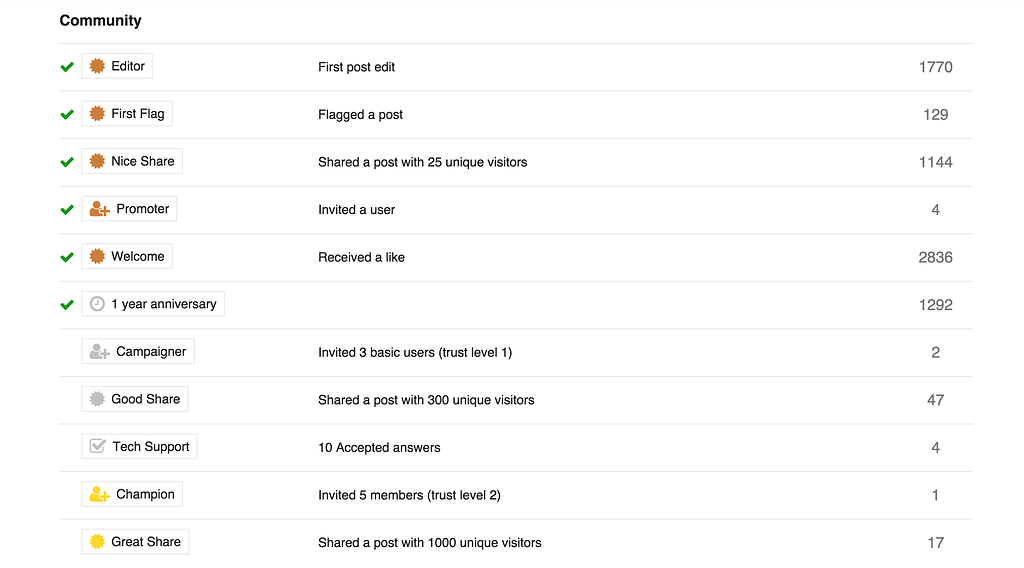The height and width of the screenshot is (568, 1024).
Task: Click the bronze Editor badge icon
Action: 97,66
